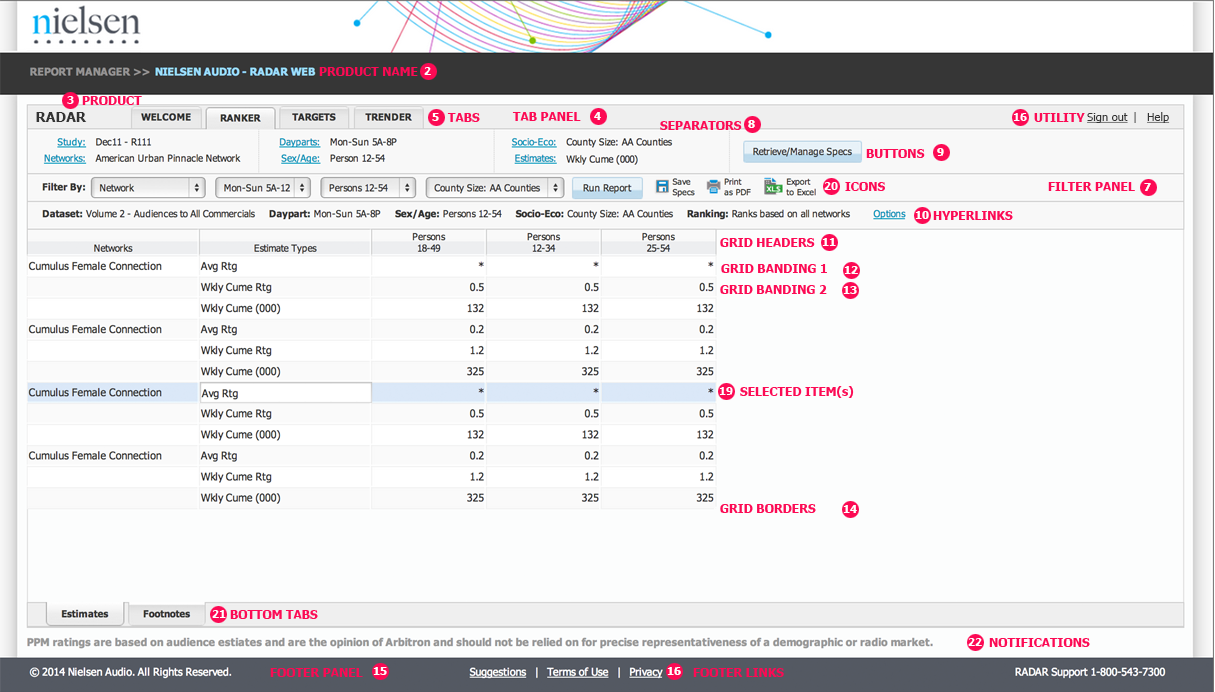The width and height of the screenshot is (1215, 692).
Task: Click the RADAR product title
Action: click(61, 117)
